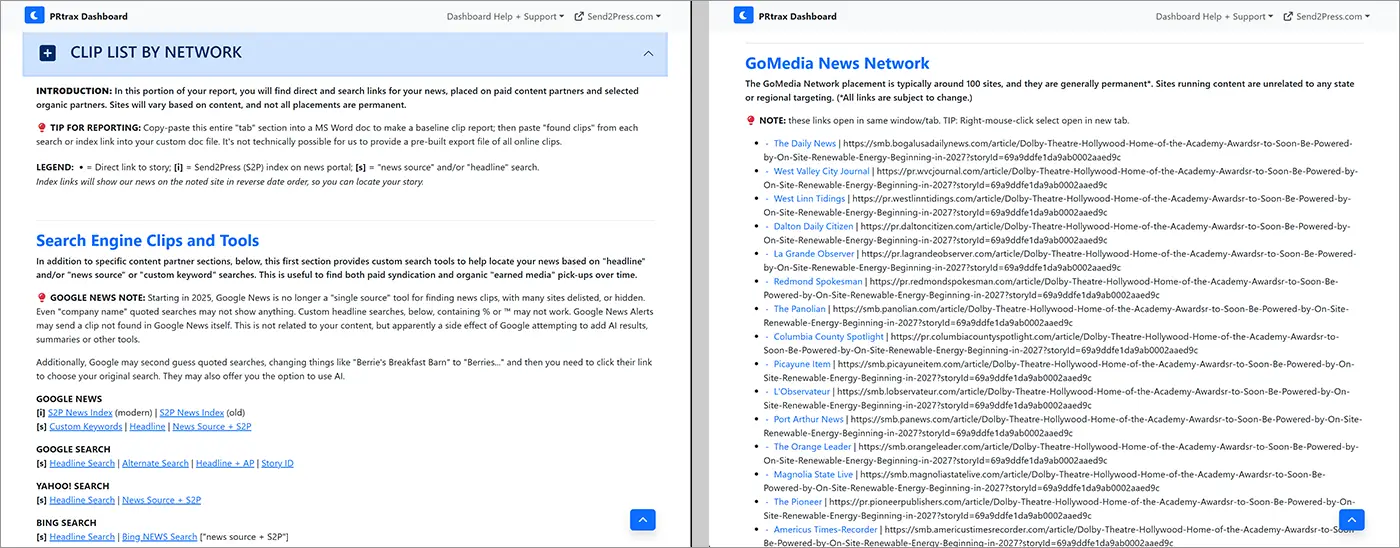This screenshot has height=548, width=1400.
Task: Click the GOOGLE SEARCH section label
Action: point(73,449)
